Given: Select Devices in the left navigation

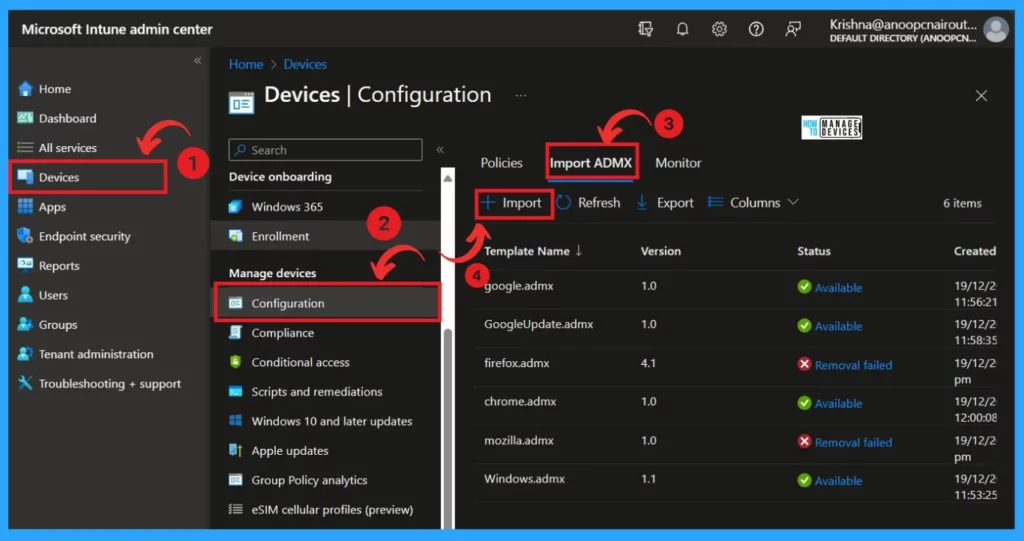Looking at the screenshot, I should pyautogui.click(x=88, y=177).
